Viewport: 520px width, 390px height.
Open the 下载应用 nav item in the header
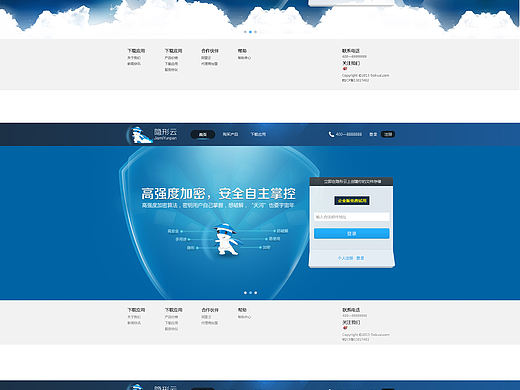pos(258,134)
